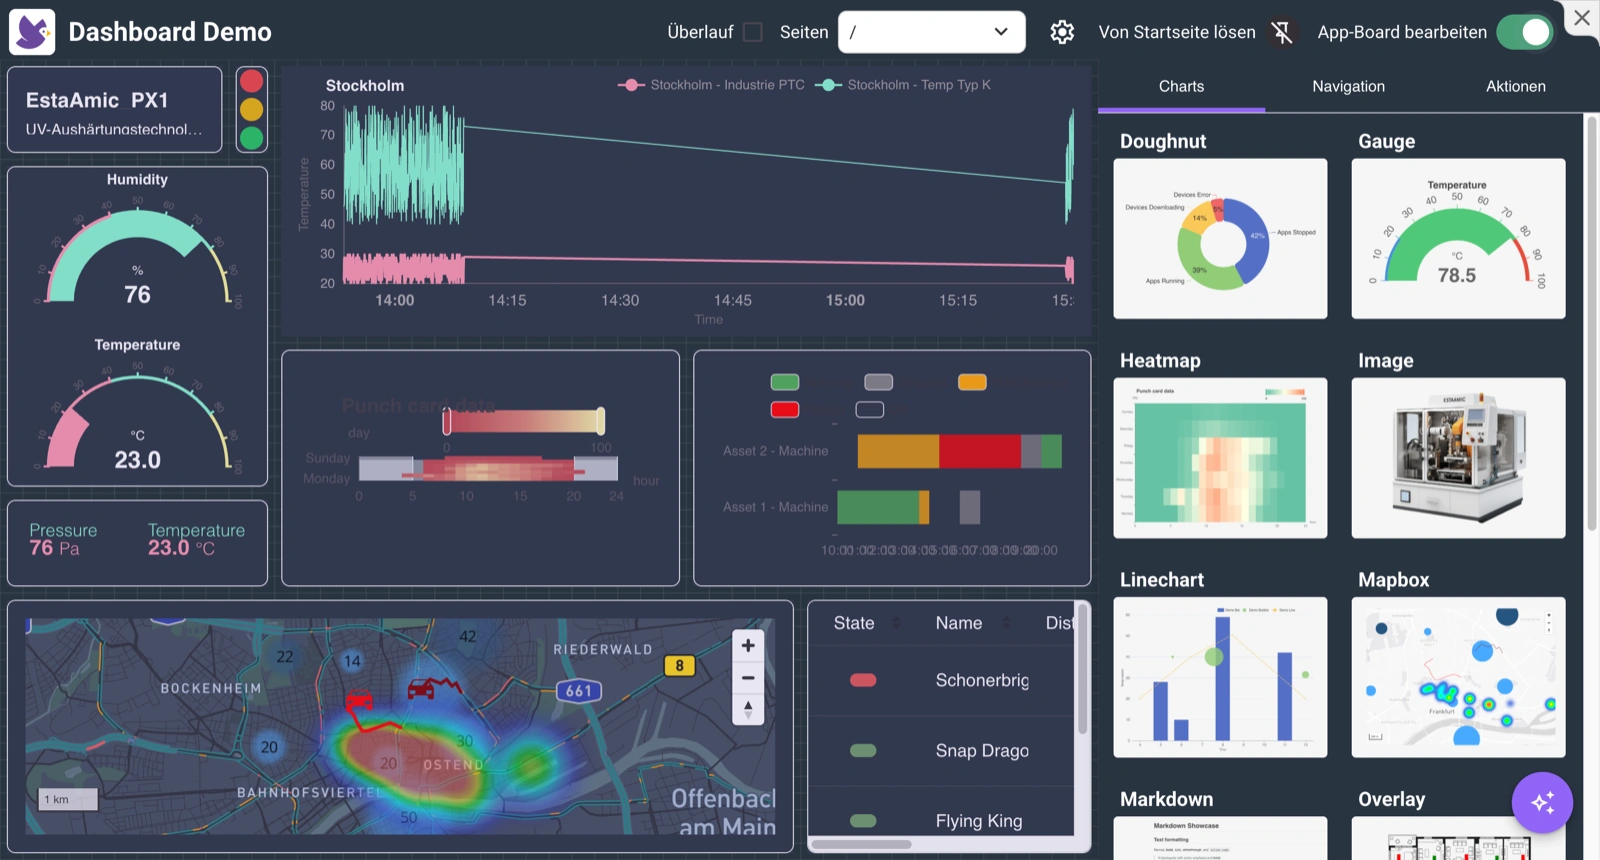The height and width of the screenshot is (860, 1600).
Task: Click the traffic light status indicator
Action: [x=252, y=110]
